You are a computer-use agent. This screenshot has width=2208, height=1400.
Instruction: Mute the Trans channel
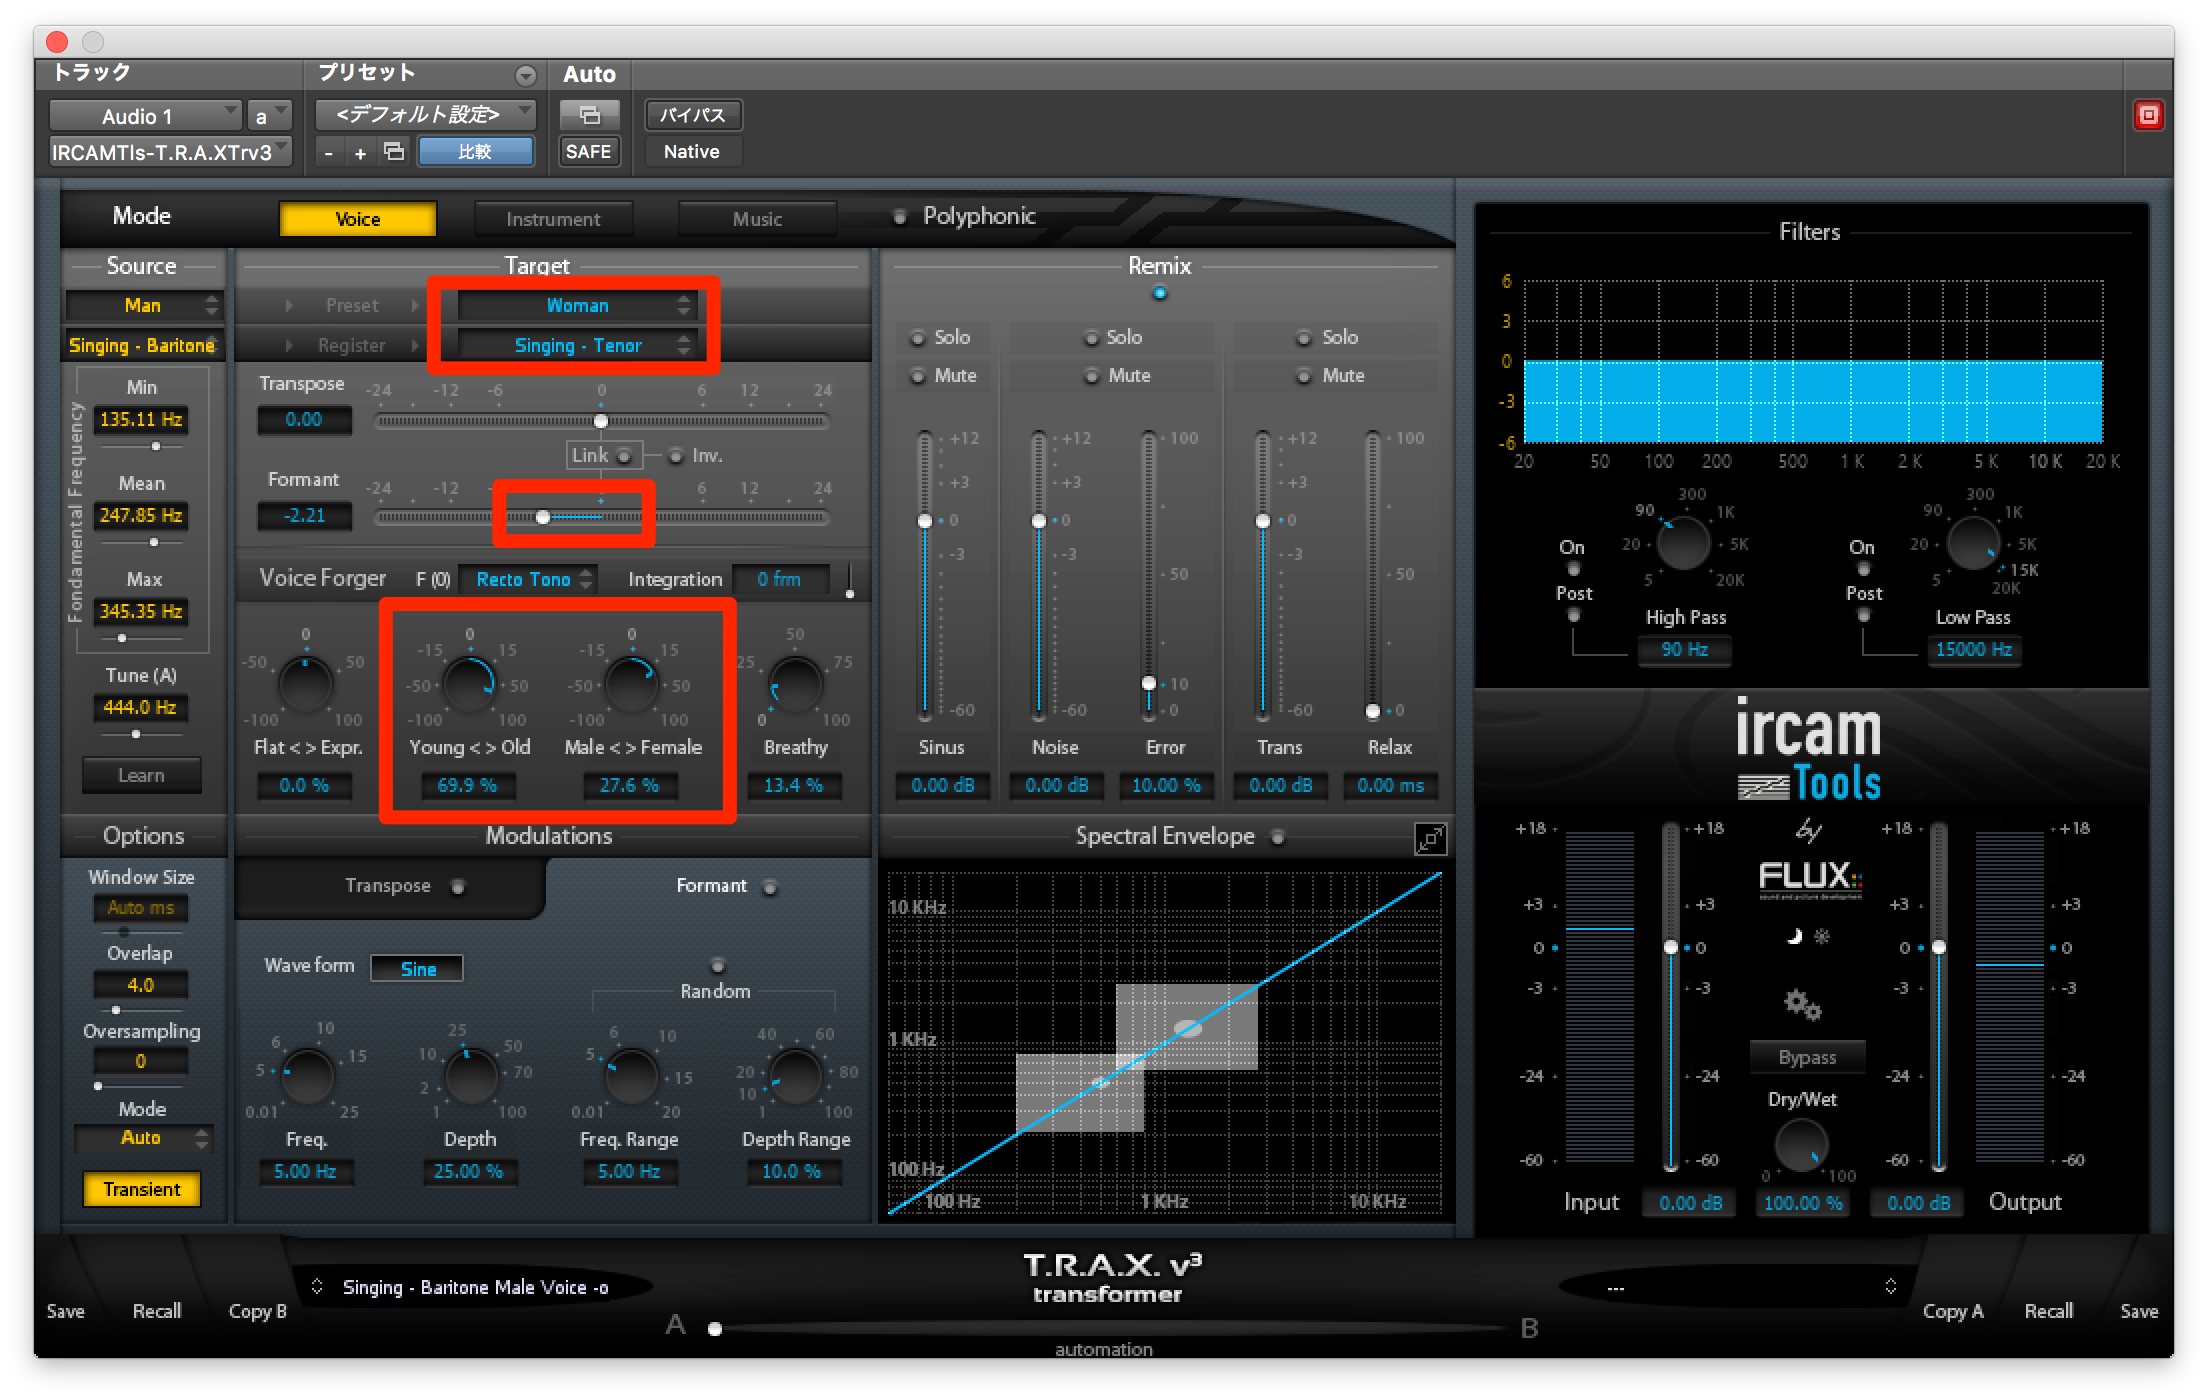pos(1304,376)
